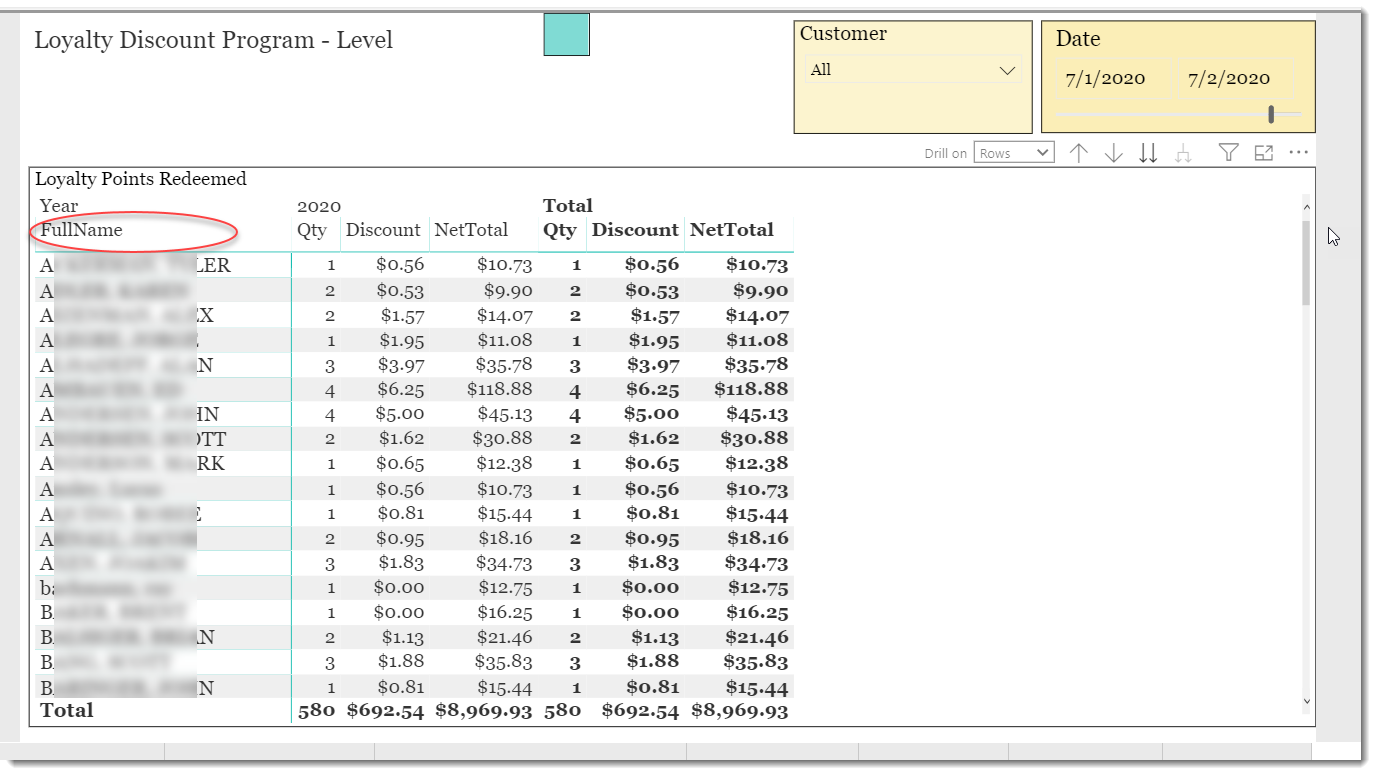Viewport: 1376px width, 775px height.
Task: Select 2020 NetTotal value $45.13
Action: tap(504, 414)
